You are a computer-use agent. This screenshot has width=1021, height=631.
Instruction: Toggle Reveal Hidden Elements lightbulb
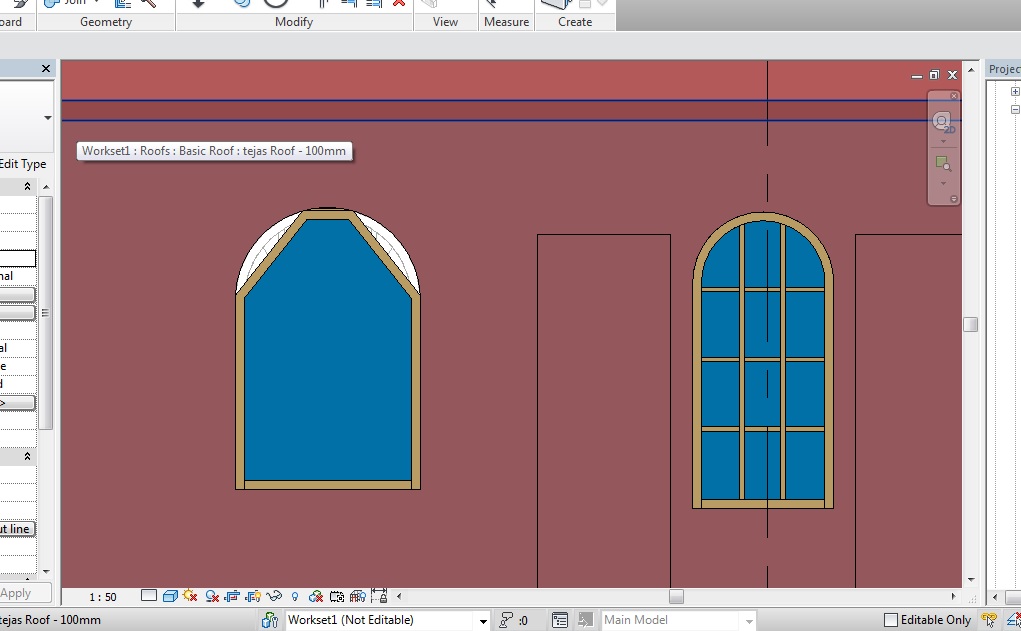click(x=295, y=597)
